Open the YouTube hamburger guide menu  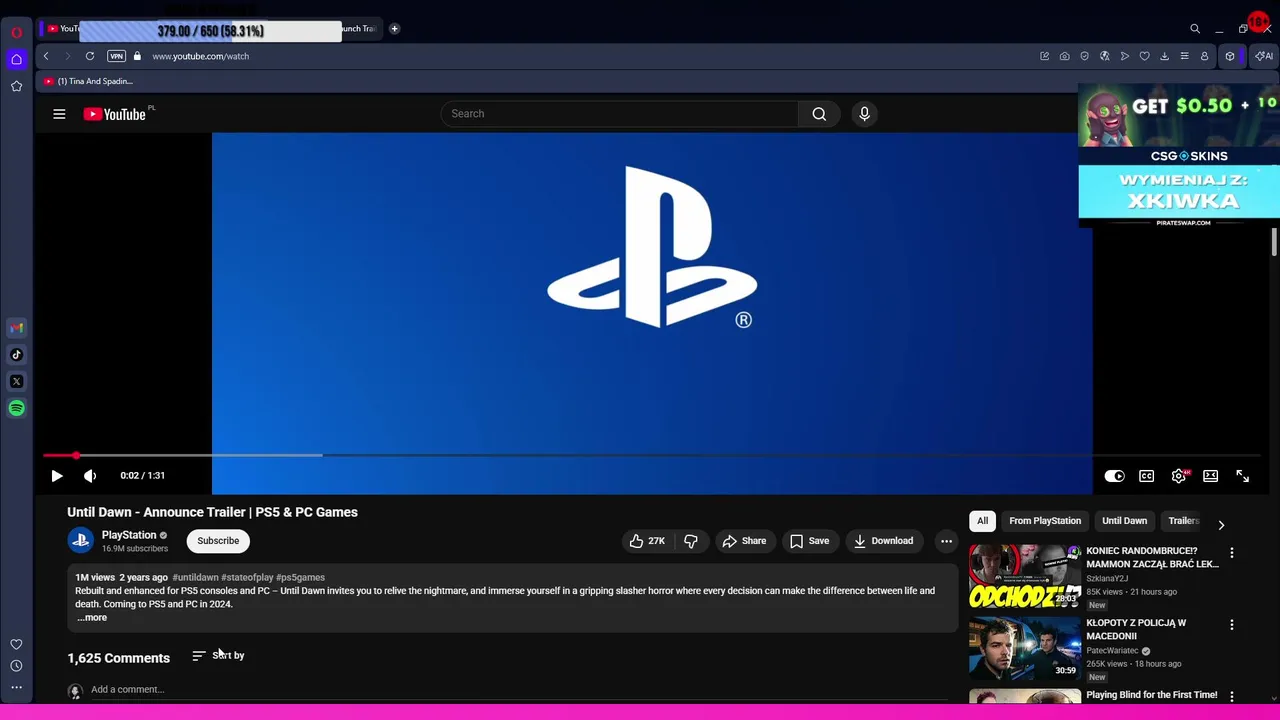(x=59, y=114)
